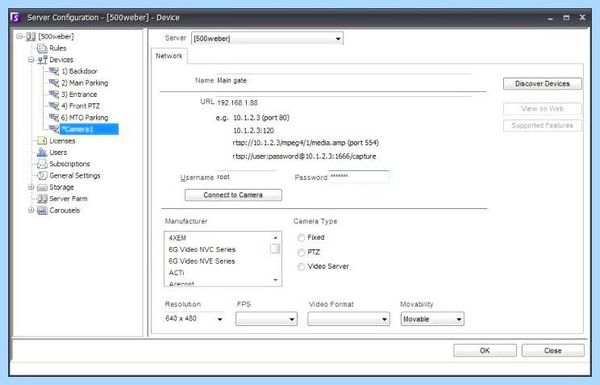Select 3) Entrance device
The width and height of the screenshot is (600, 385).
tap(79, 94)
